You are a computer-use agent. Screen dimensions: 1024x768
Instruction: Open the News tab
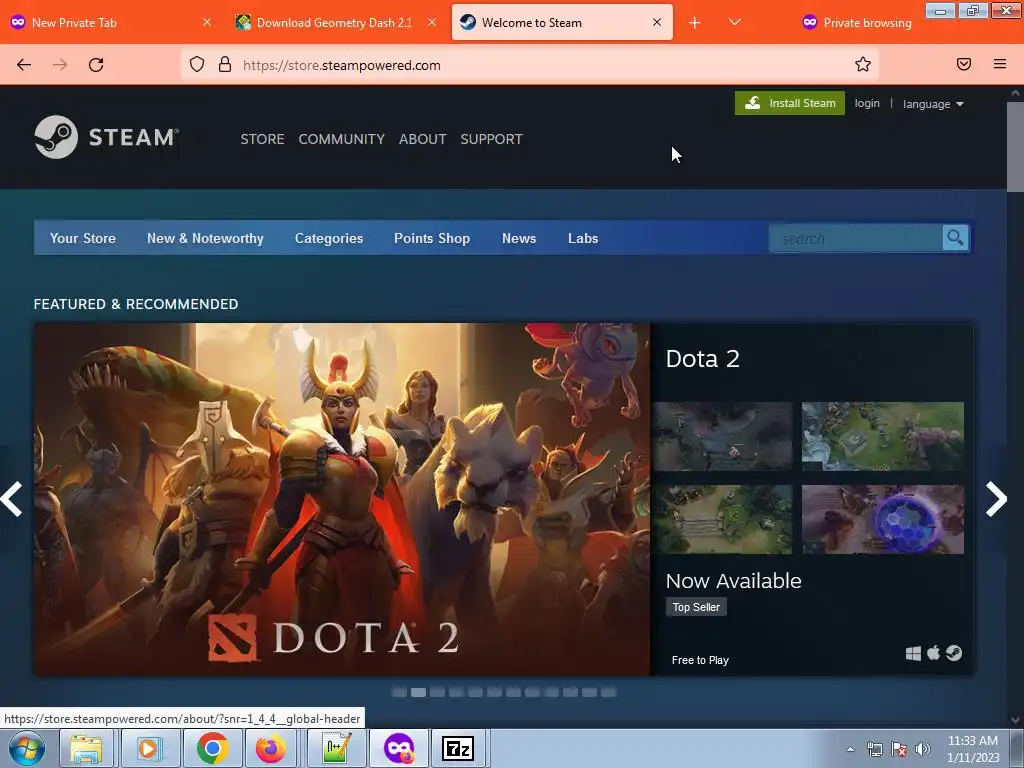point(519,238)
